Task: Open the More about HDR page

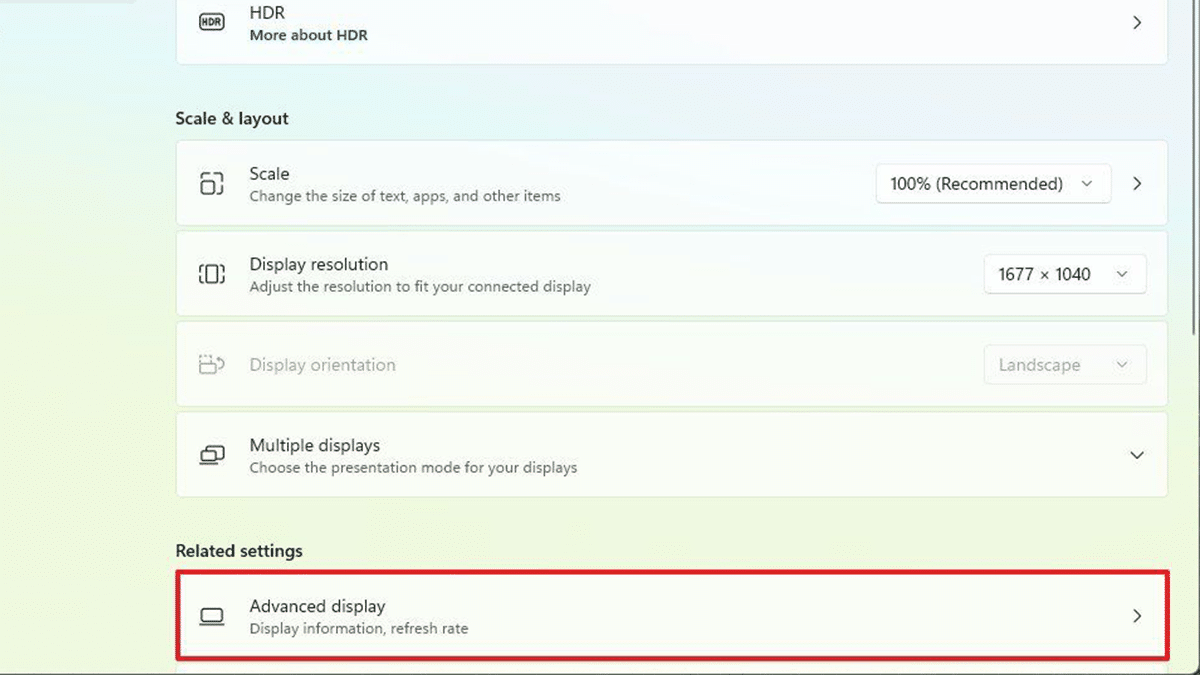Action: pos(308,36)
